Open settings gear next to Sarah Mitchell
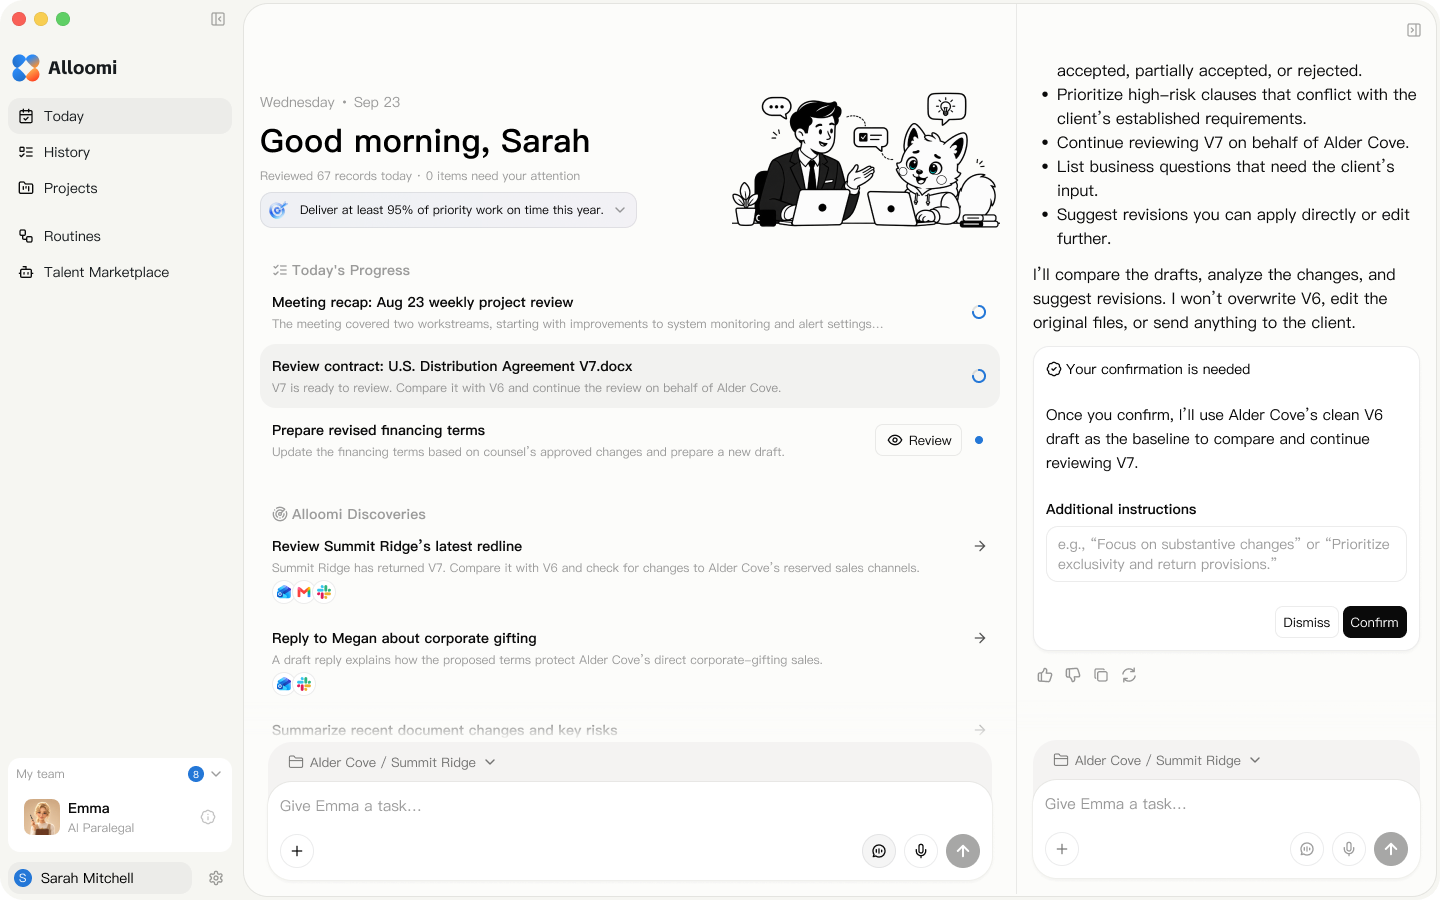 pos(216,878)
